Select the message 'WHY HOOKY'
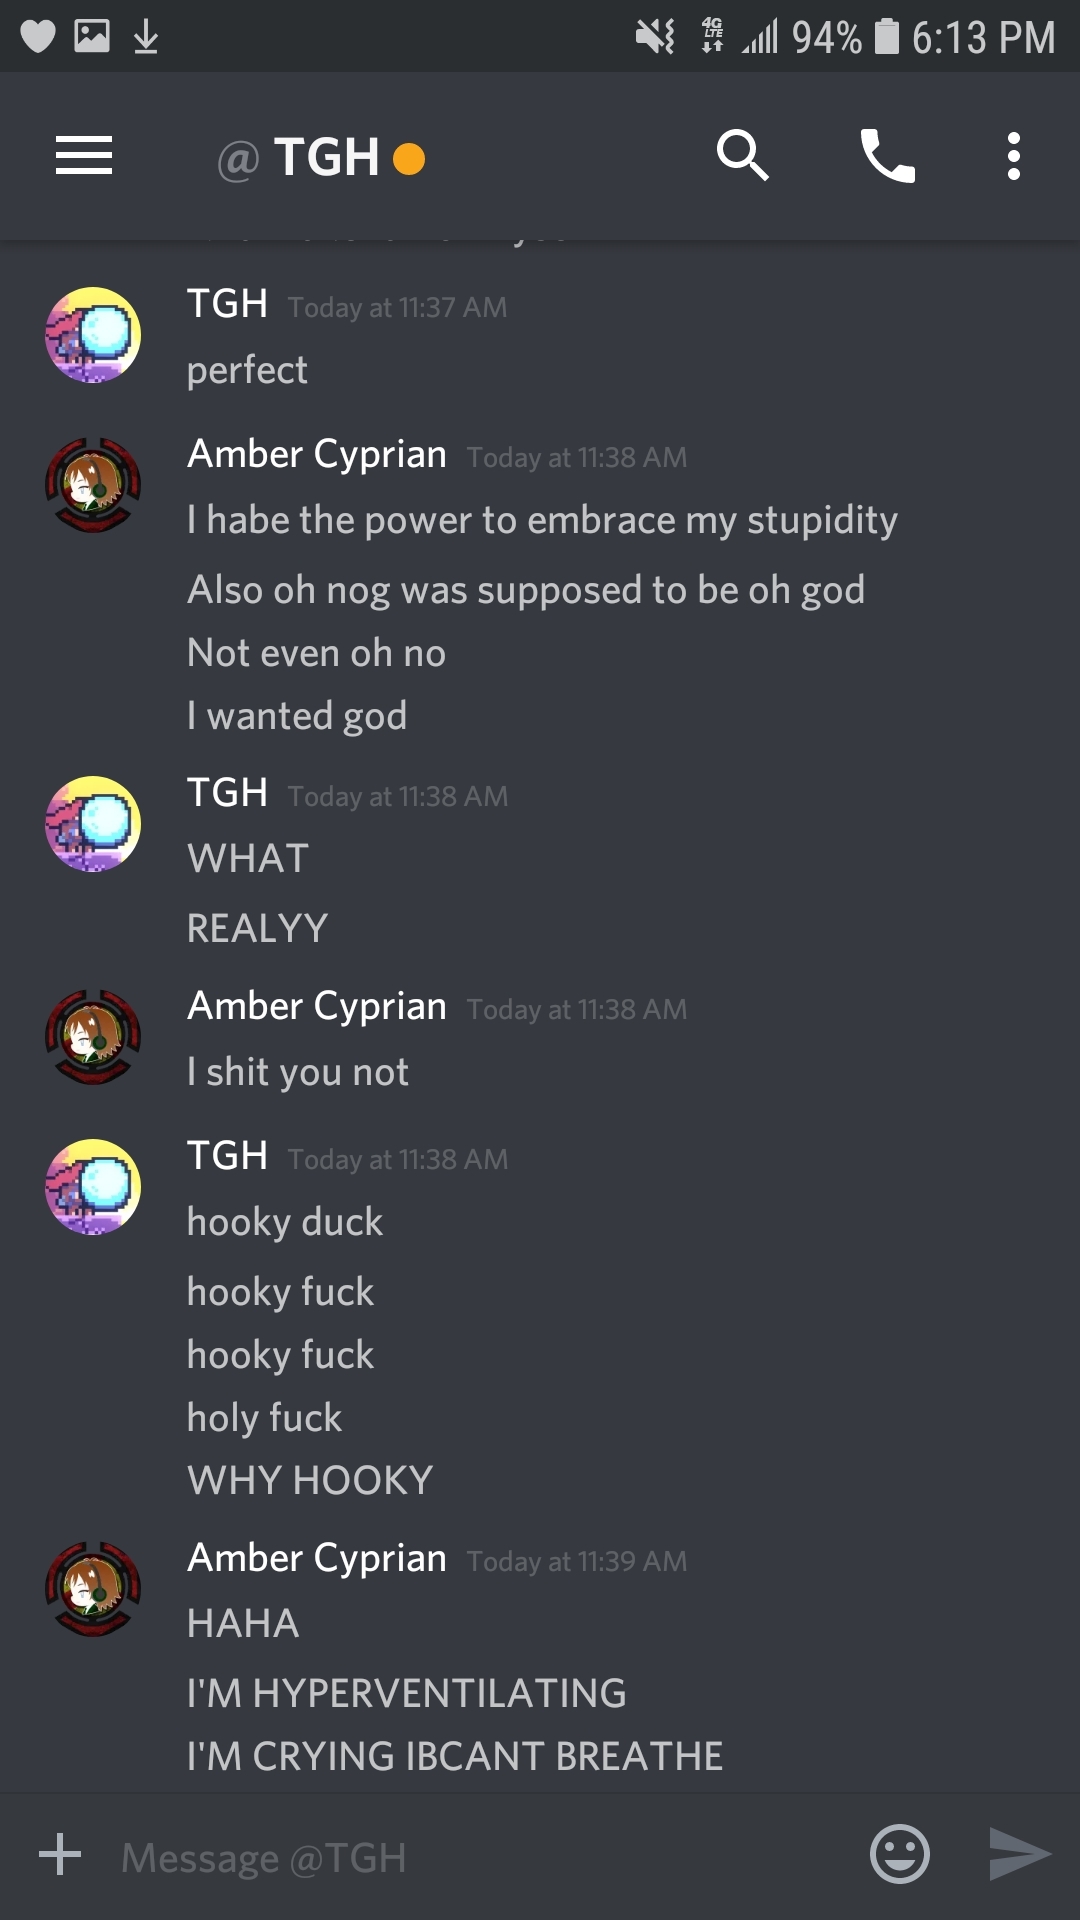This screenshot has width=1080, height=1920. tap(310, 1480)
